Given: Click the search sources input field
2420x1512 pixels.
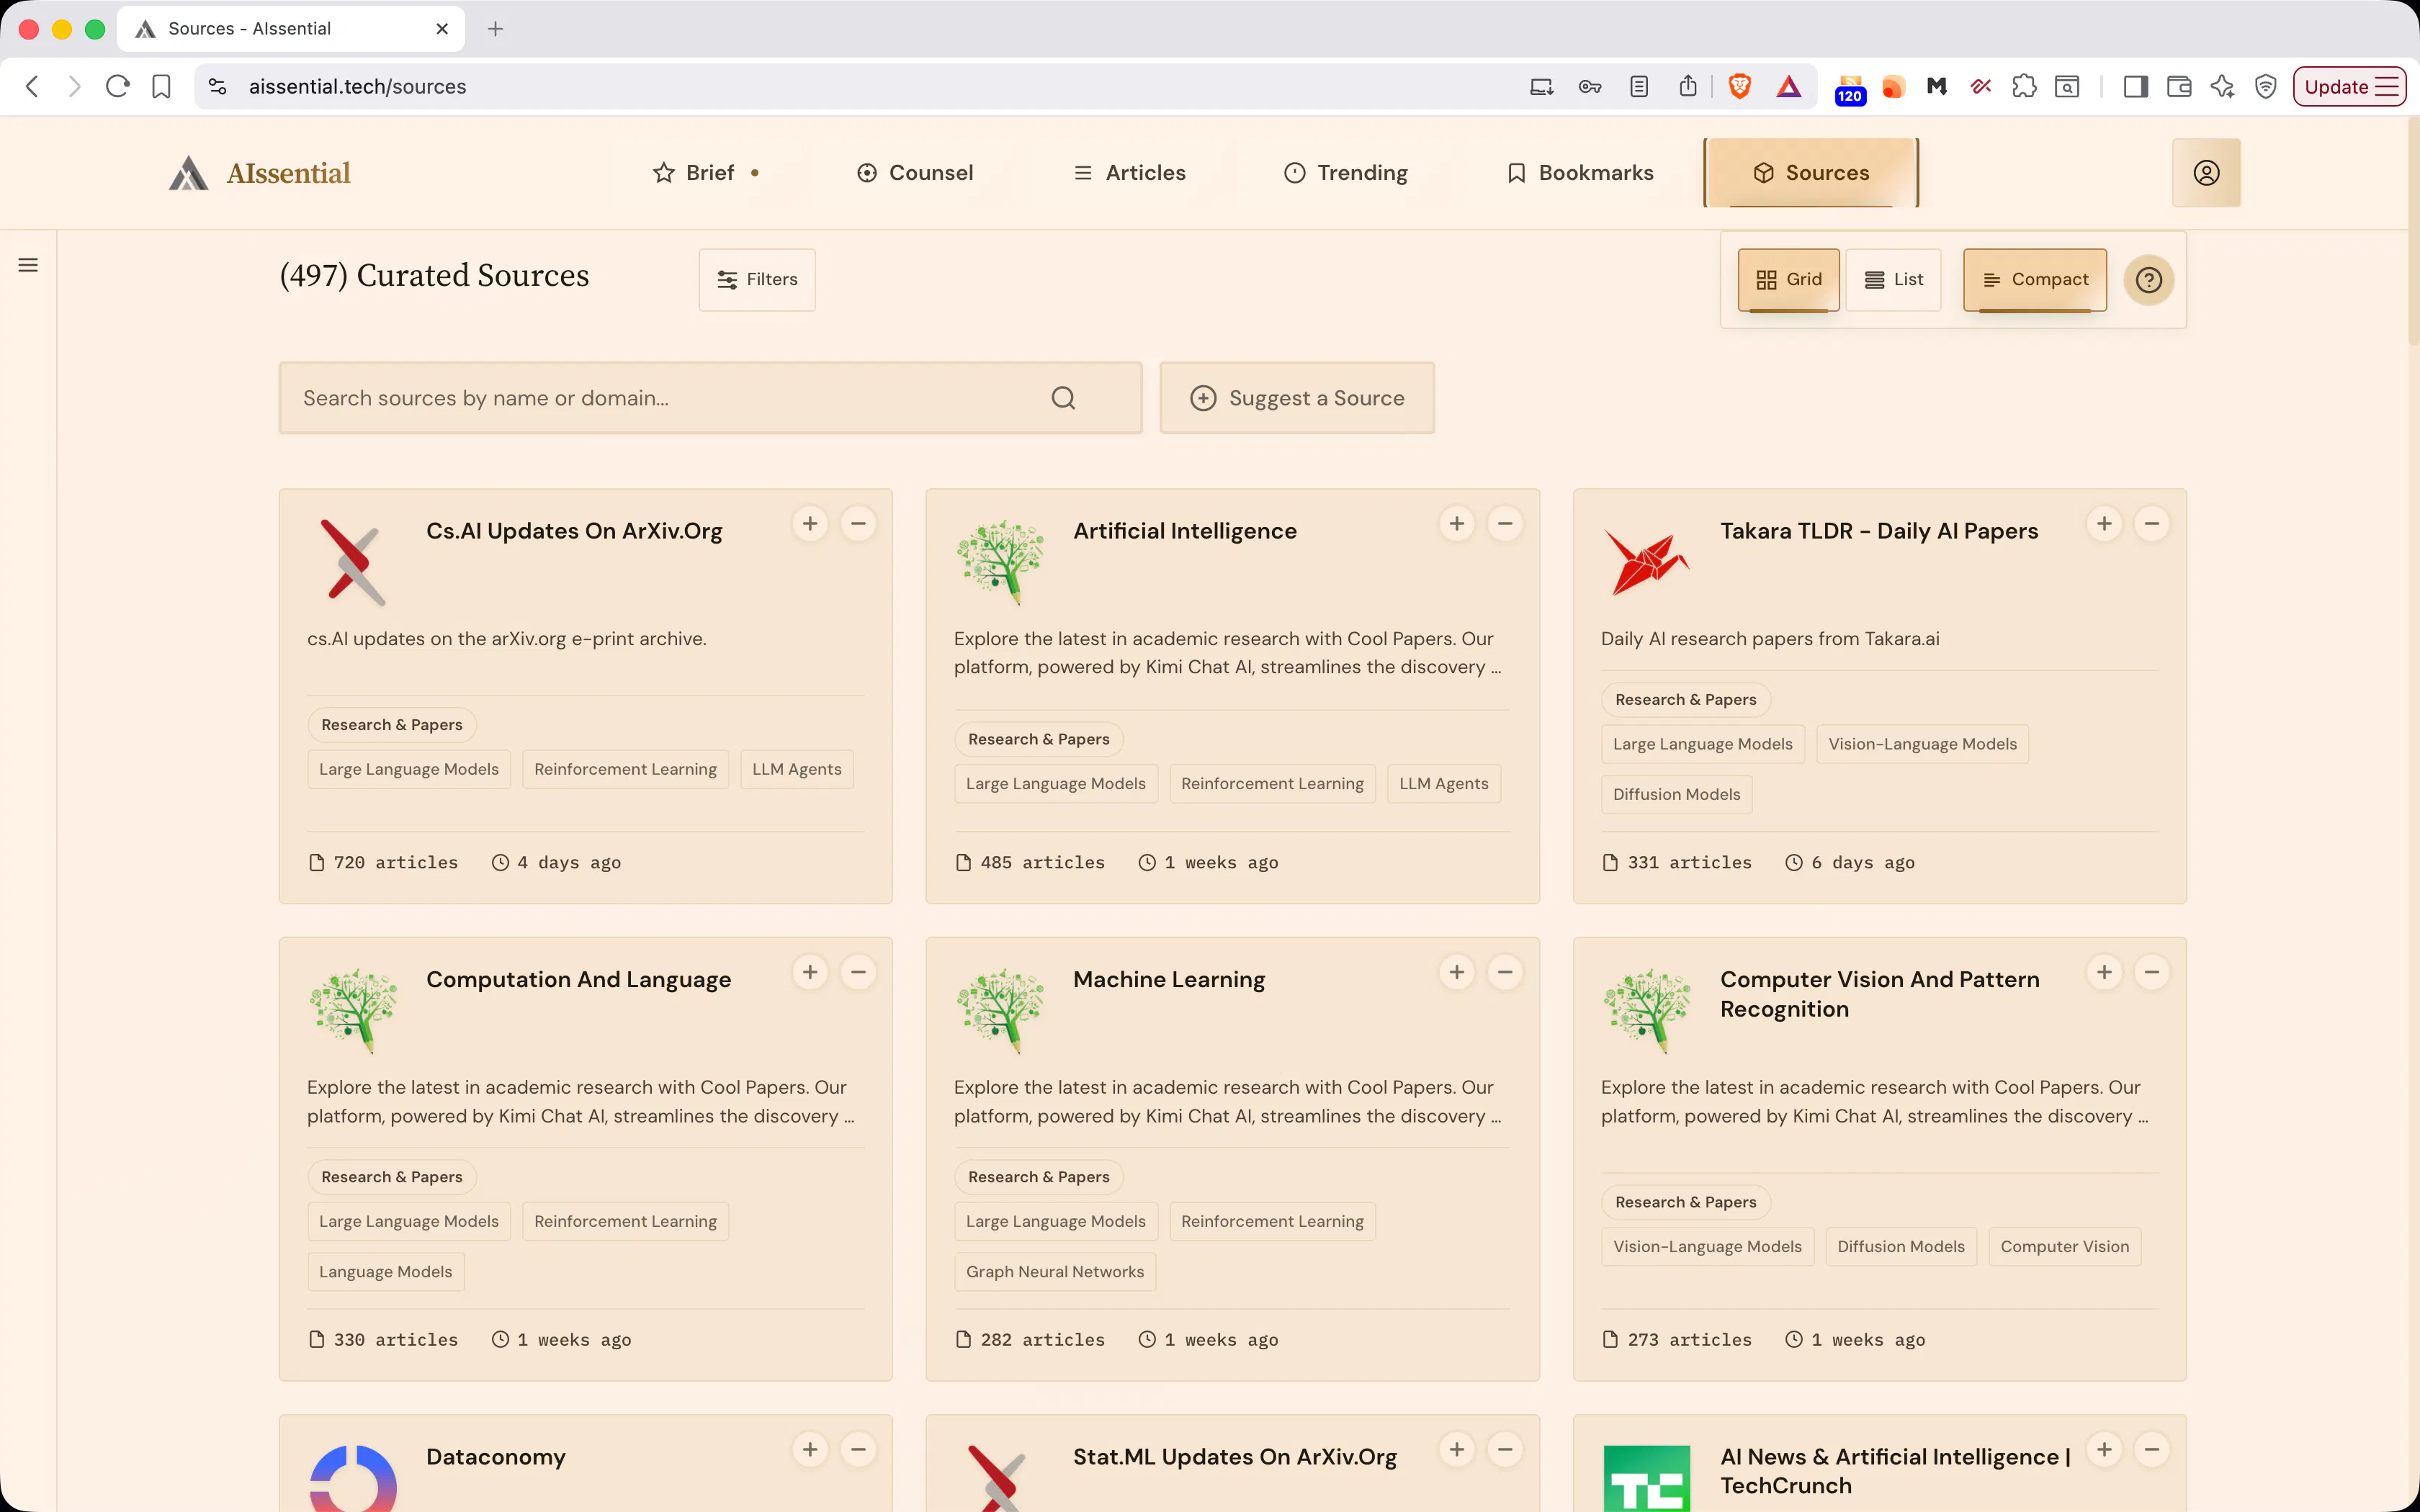Looking at the screenshot, I should pyautogui.click(x=710, y=398).
